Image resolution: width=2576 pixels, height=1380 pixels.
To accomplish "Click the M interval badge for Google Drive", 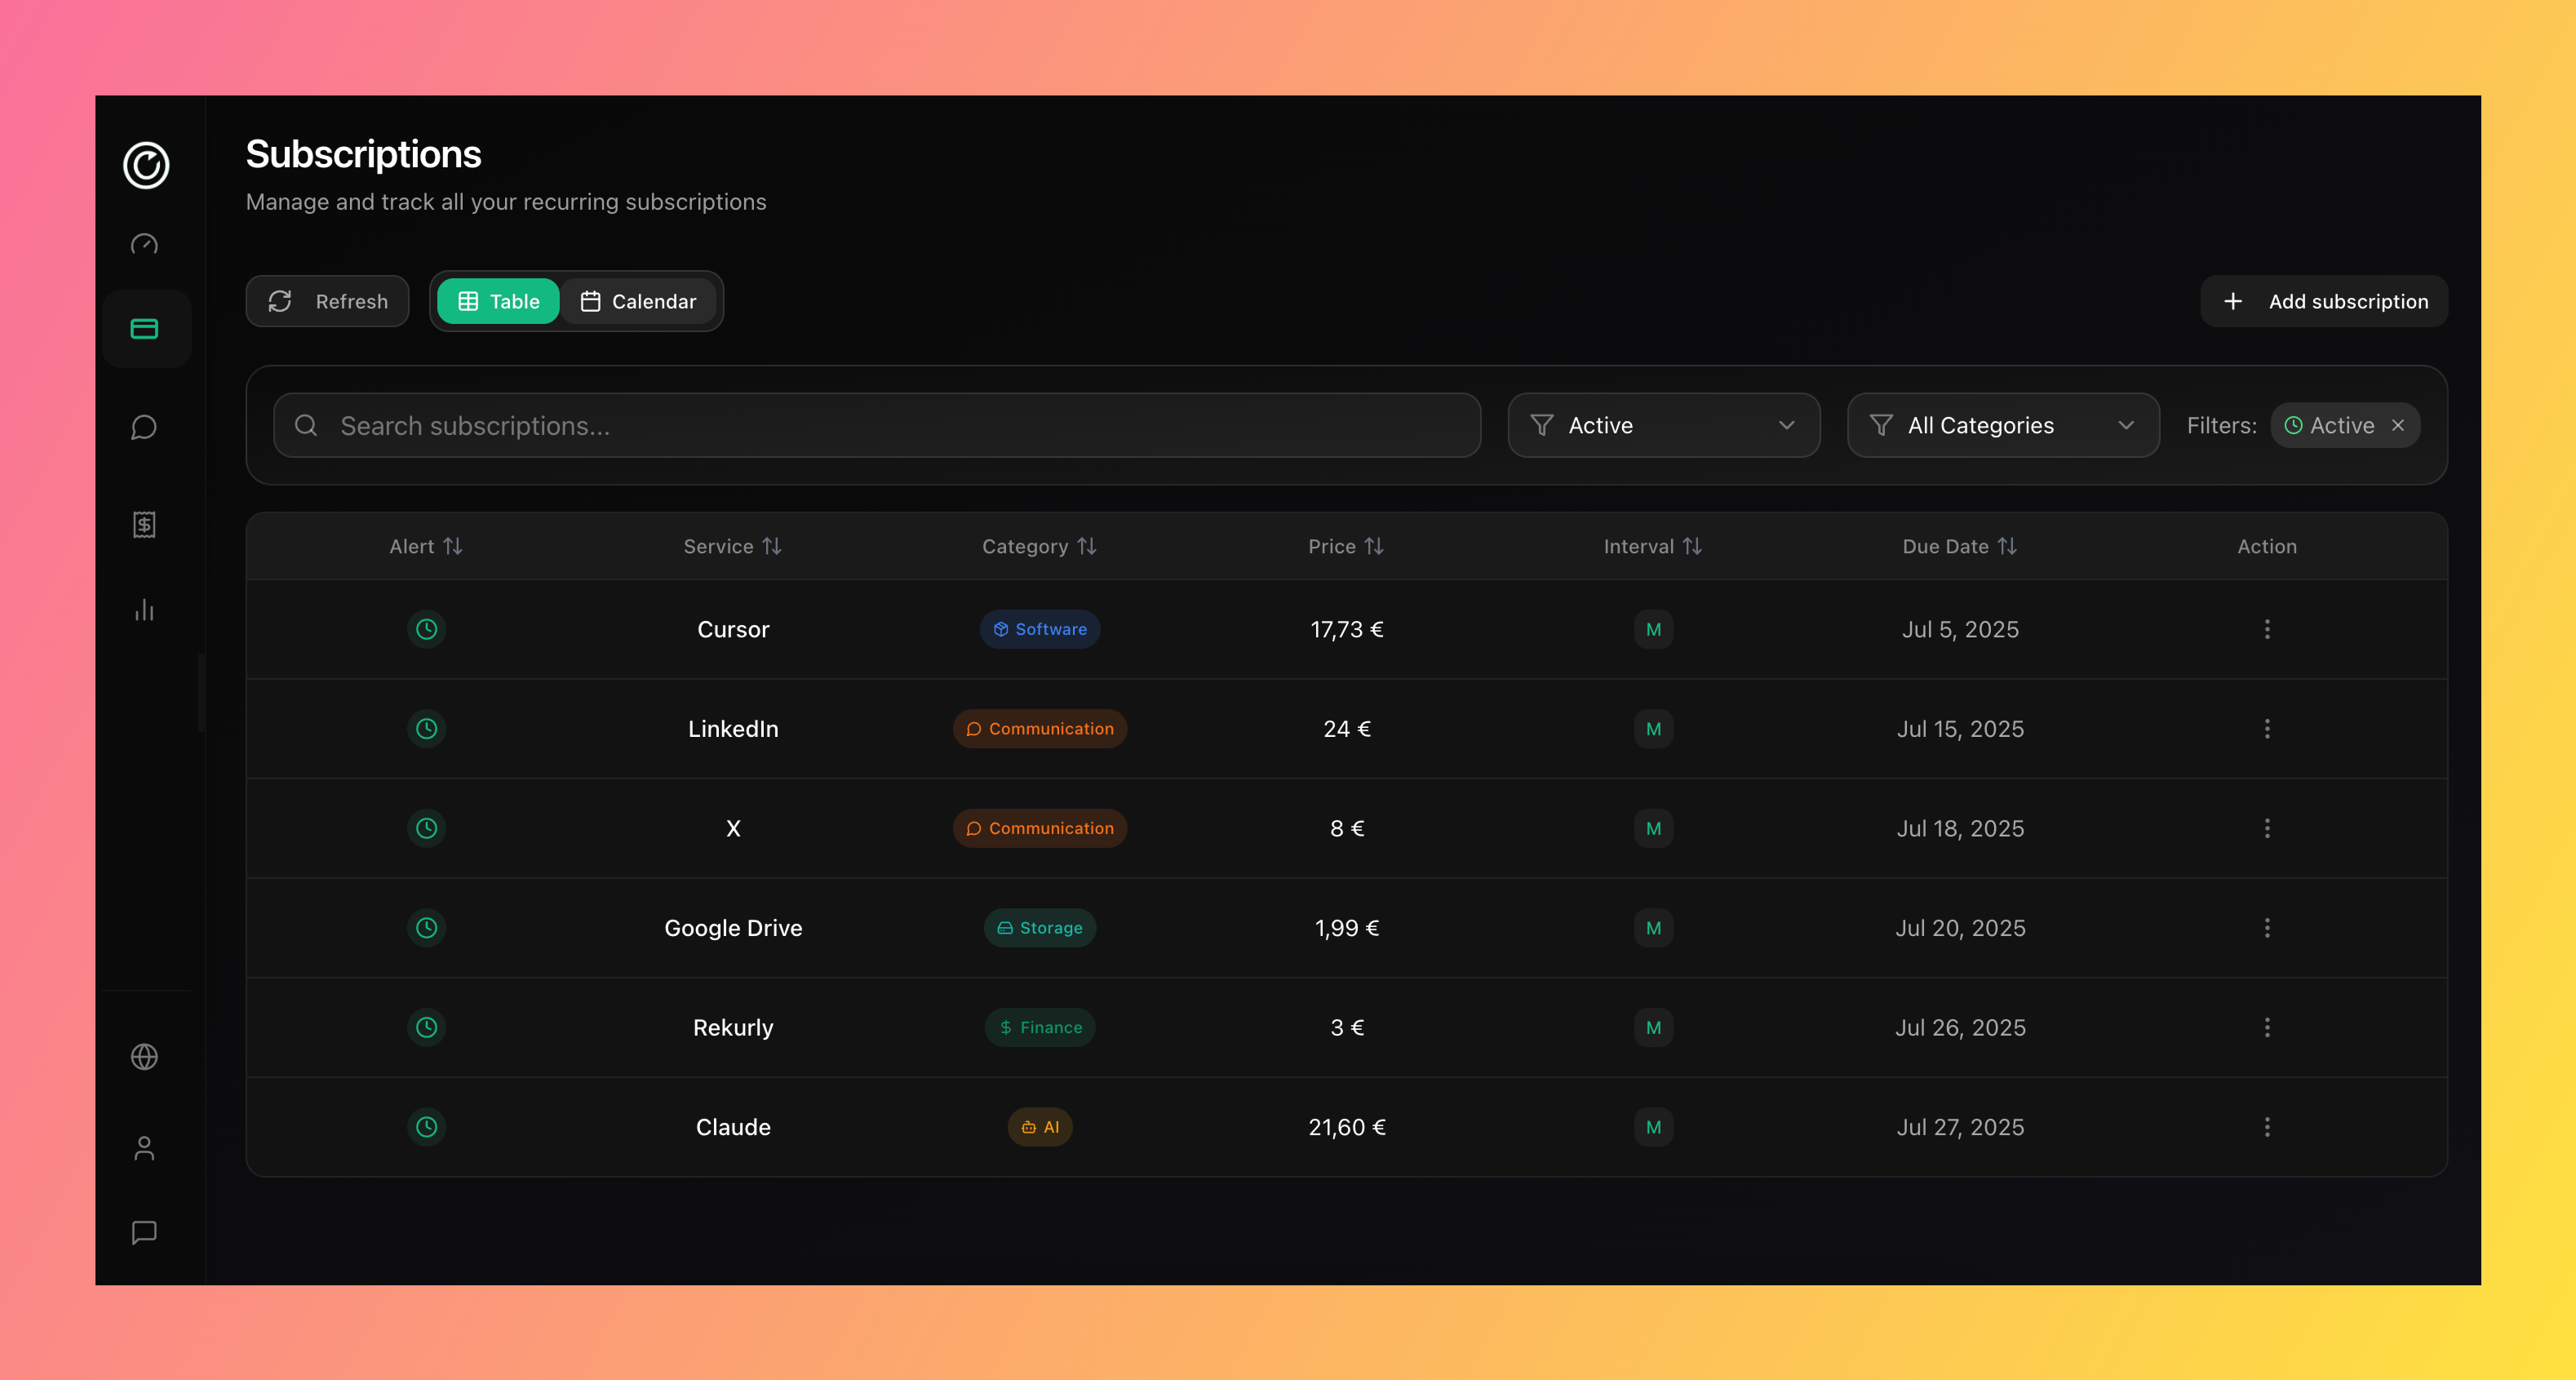I will tap(1653, 928).
